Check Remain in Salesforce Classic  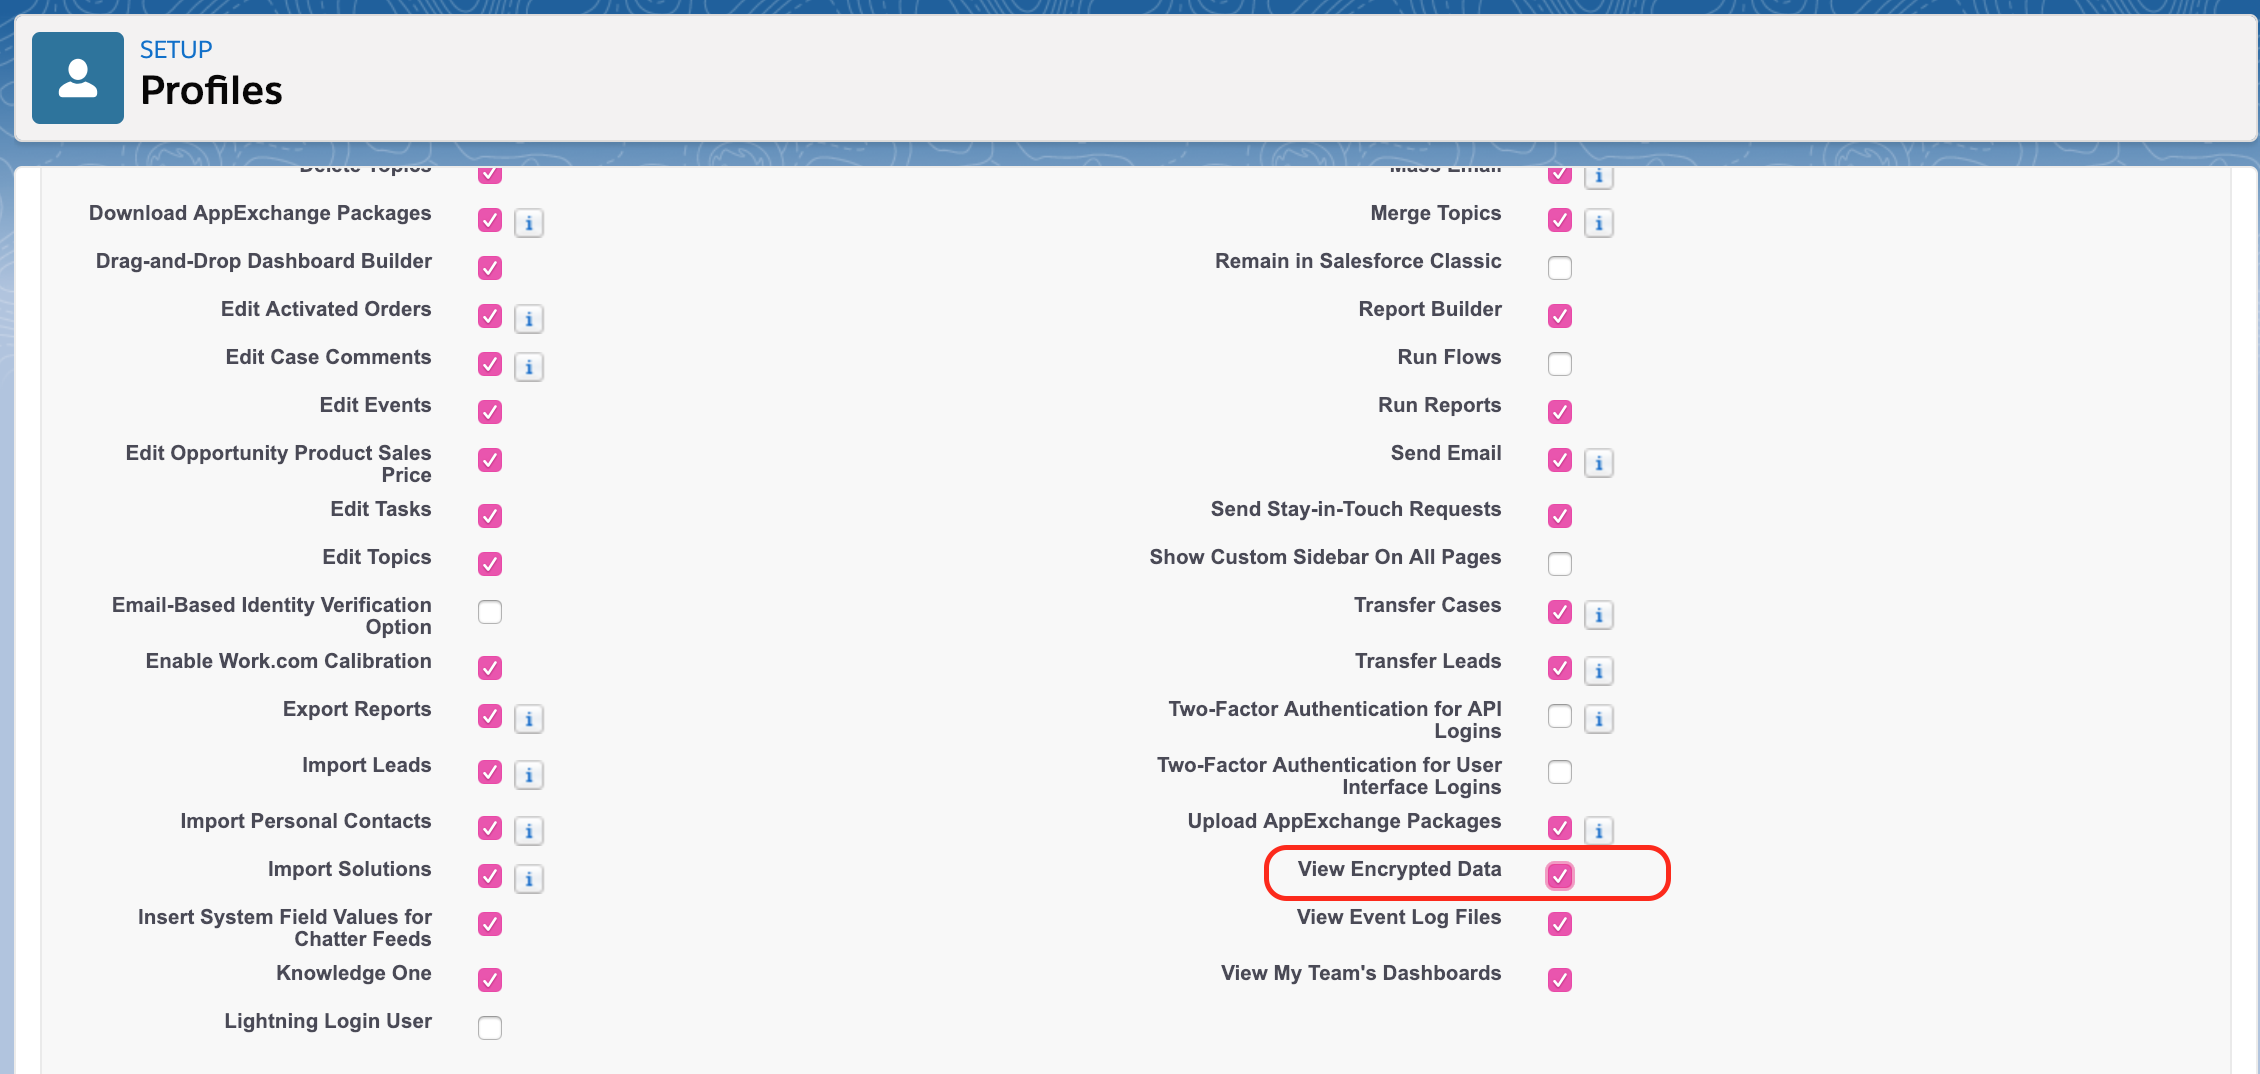pyautogui.click(x=1559, y=268)
